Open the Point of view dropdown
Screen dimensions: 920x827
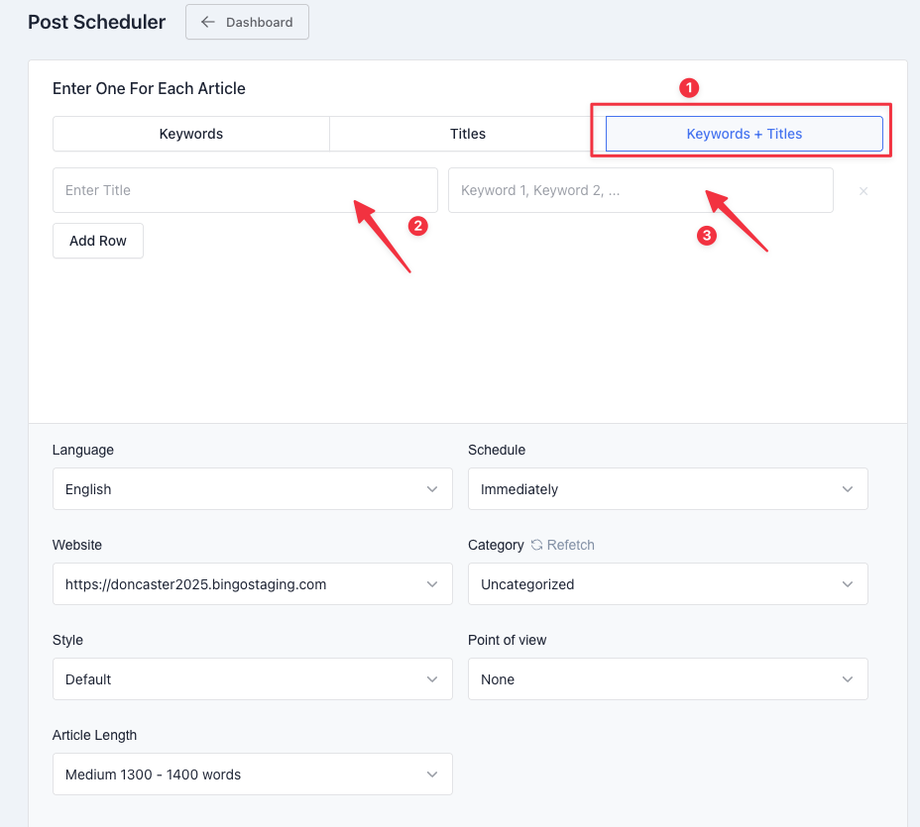[x=667, y=679]
